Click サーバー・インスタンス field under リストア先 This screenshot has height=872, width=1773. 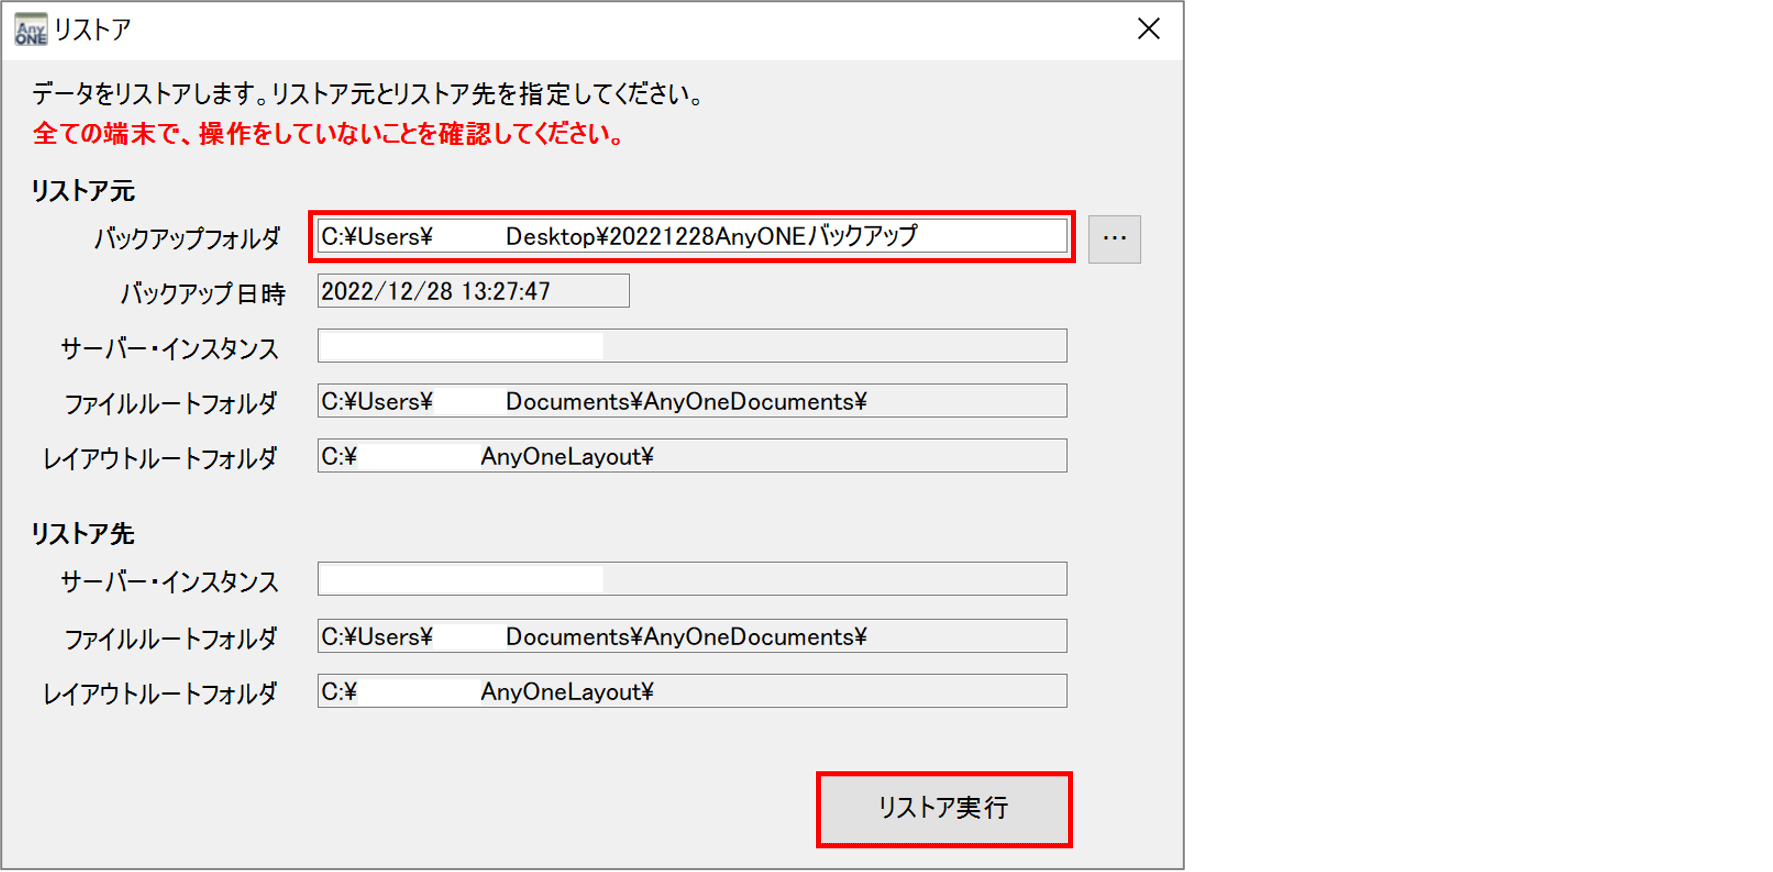coord(691,579)
